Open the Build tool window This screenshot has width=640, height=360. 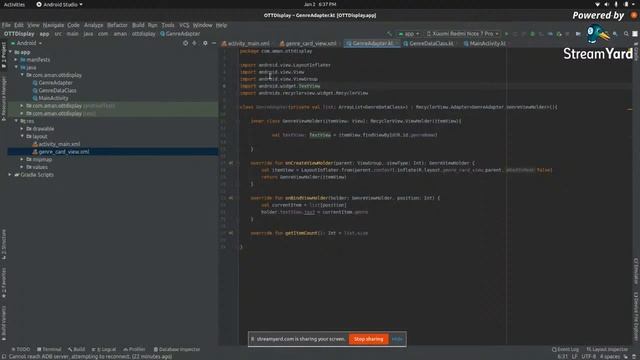pyautogui.click(x=76, y=349)
